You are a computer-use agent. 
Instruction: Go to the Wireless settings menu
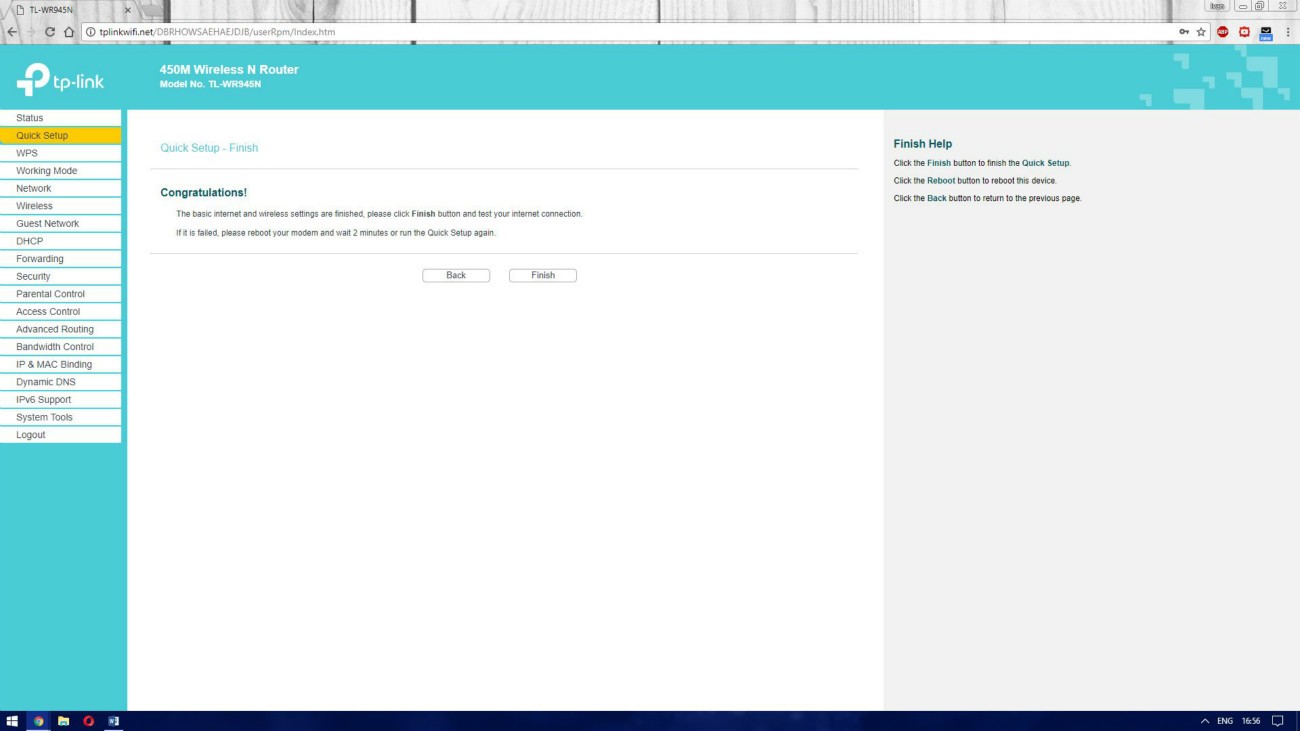34,206
